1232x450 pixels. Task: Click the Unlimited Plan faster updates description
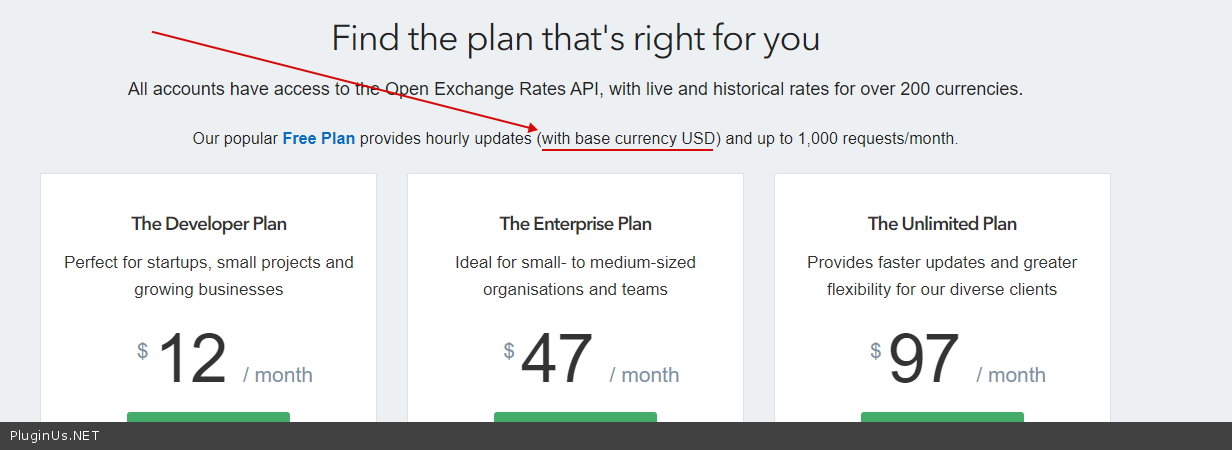942,276
